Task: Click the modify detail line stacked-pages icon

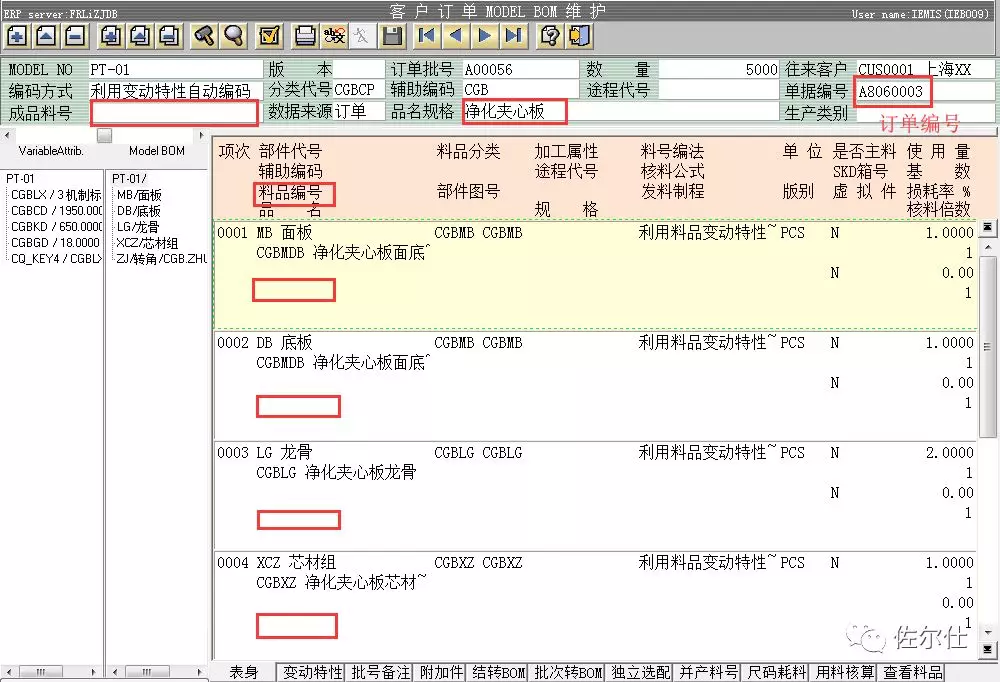Action: 140,36
